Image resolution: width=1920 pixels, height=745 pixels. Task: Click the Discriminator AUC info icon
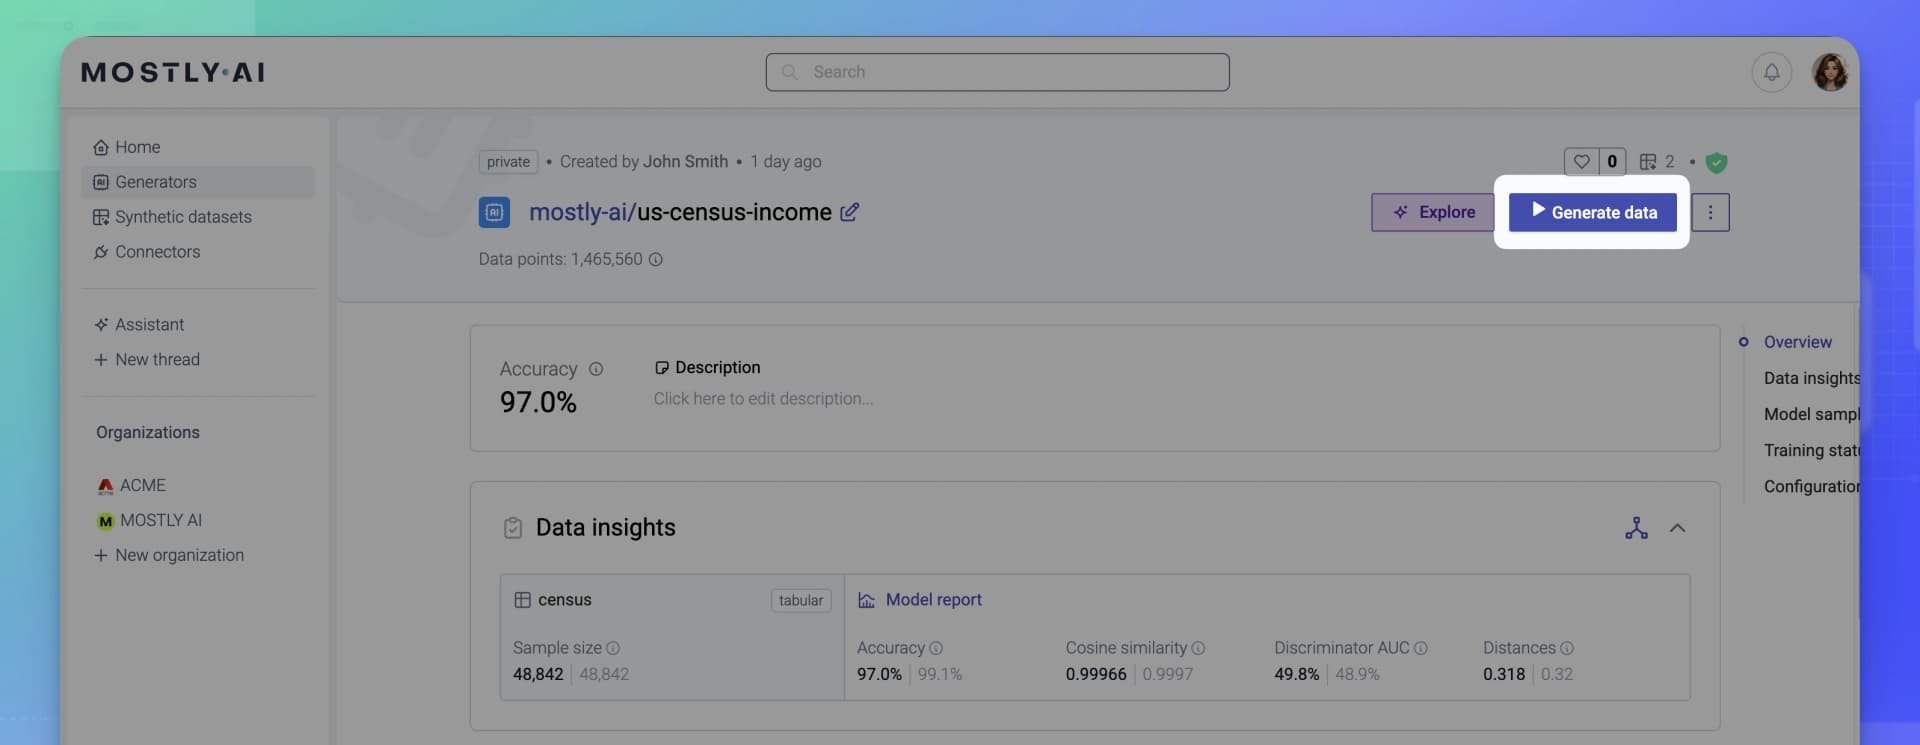click(x=1420, y=648)
